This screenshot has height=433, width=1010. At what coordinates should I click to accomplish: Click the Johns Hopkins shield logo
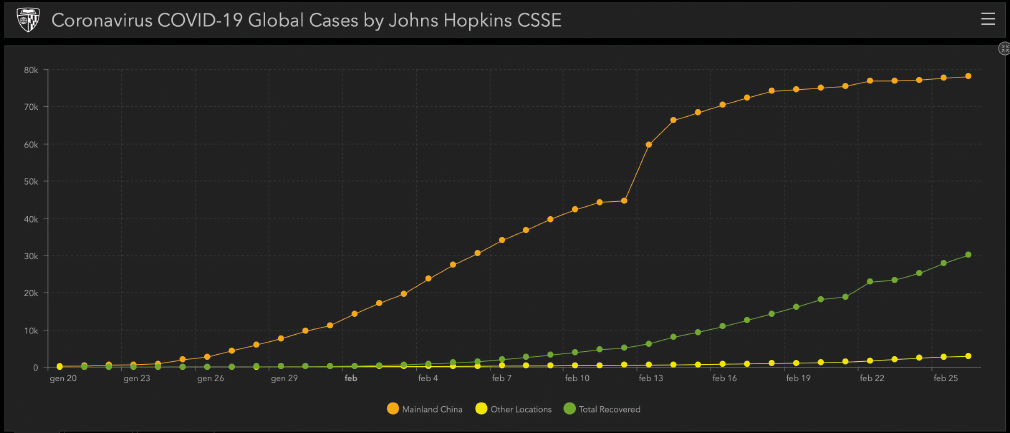(x=30, y=20)
